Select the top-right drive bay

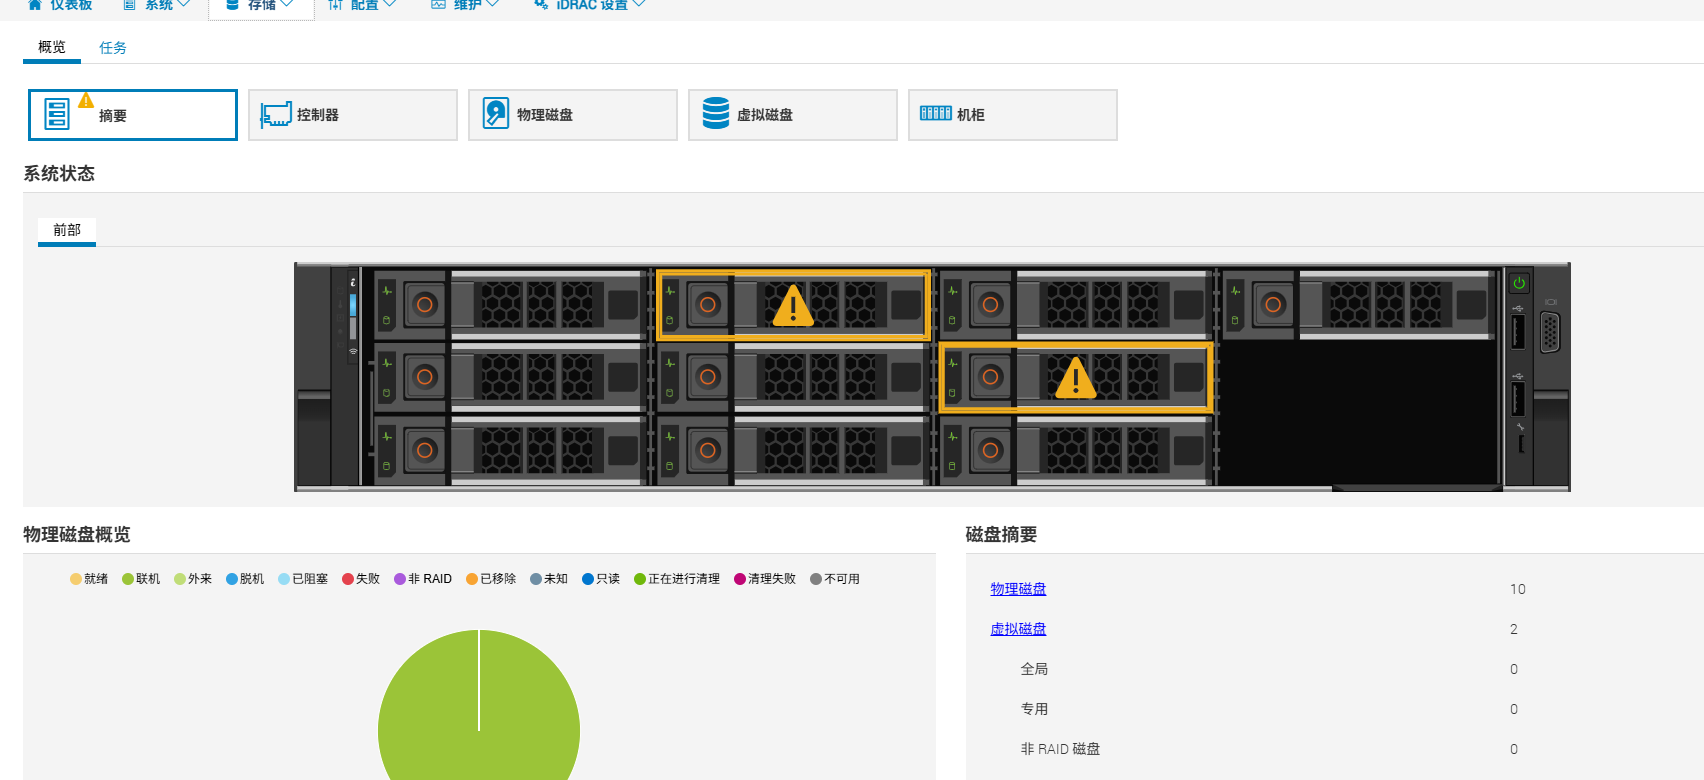(1358, 305)
